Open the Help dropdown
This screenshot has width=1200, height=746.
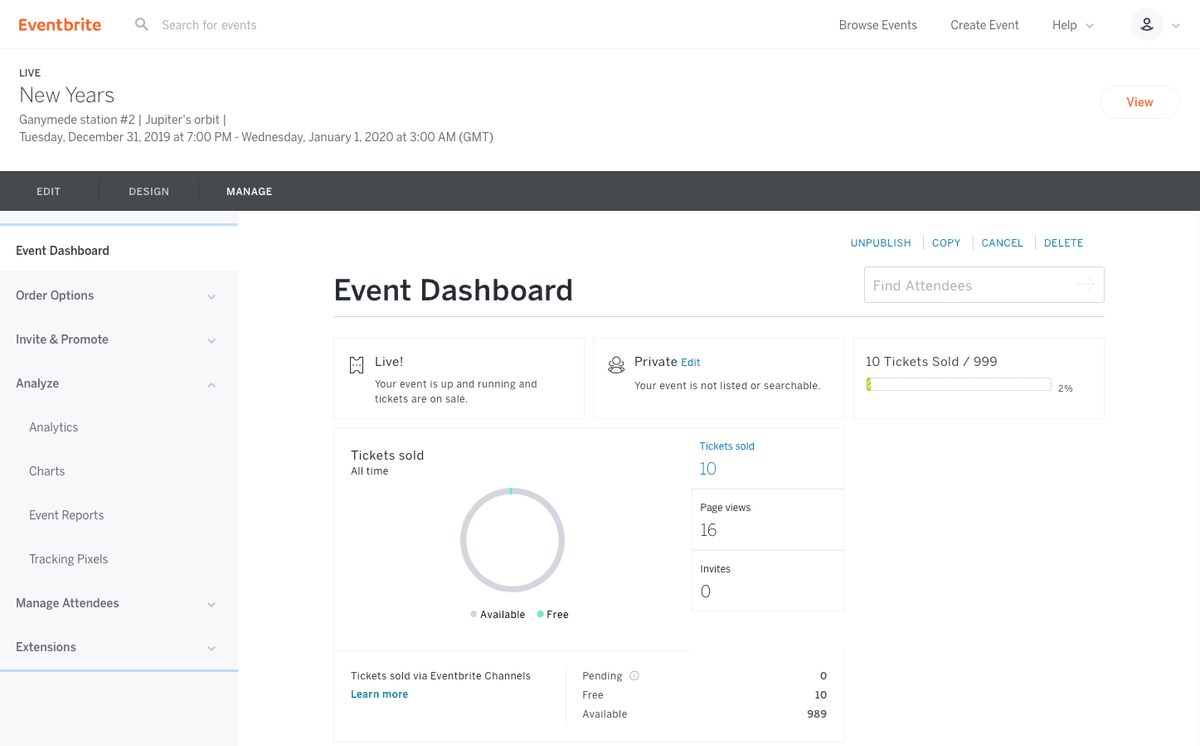click(1073, 25)
